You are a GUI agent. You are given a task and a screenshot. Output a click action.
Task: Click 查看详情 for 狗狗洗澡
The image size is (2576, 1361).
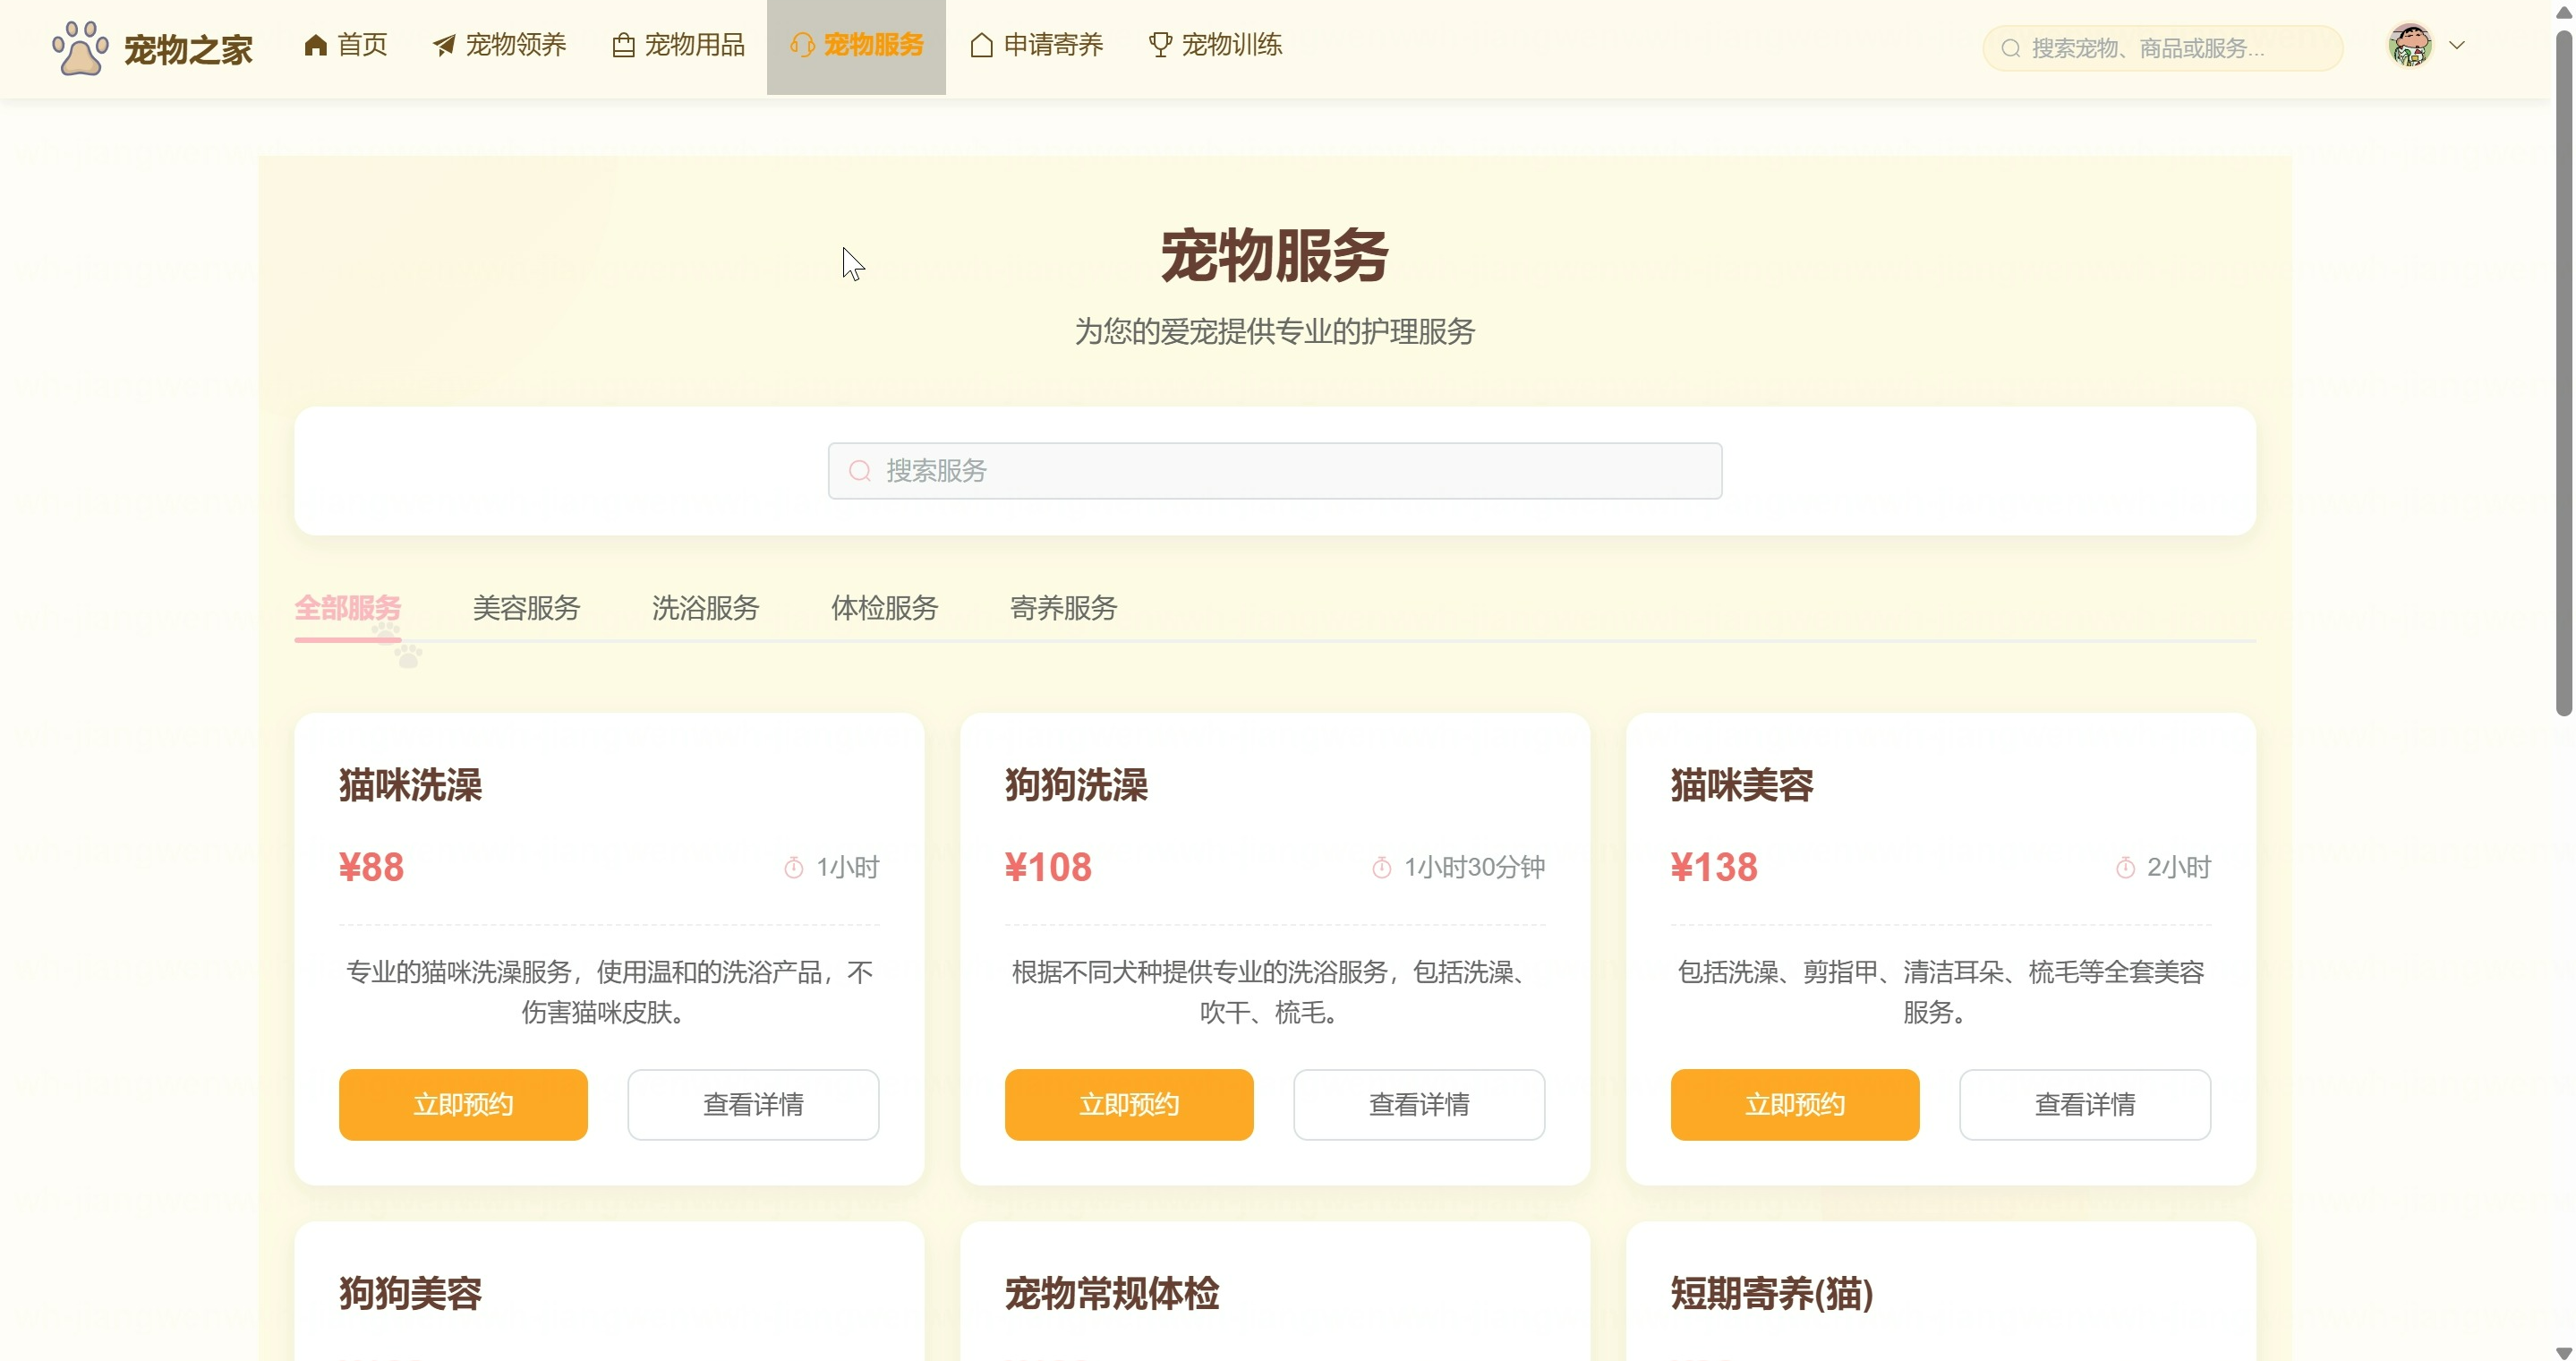(1418, 1104)
